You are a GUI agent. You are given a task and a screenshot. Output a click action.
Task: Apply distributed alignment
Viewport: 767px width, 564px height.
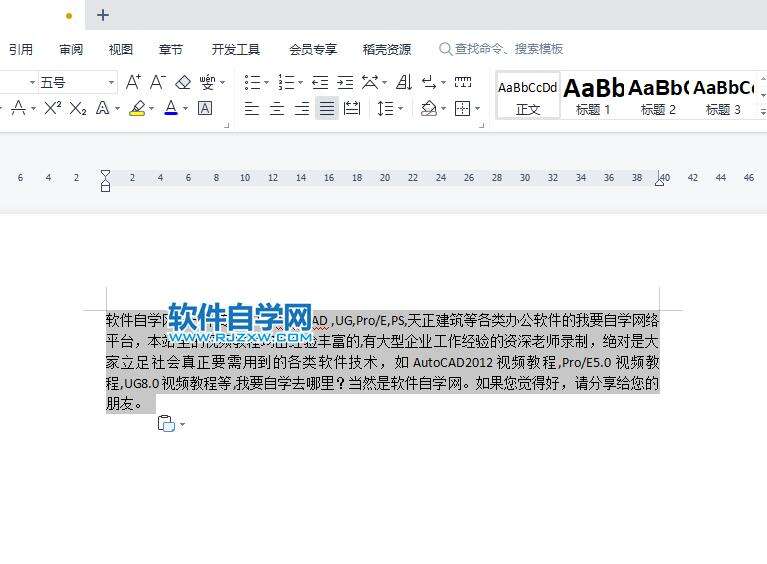(352, 108)
